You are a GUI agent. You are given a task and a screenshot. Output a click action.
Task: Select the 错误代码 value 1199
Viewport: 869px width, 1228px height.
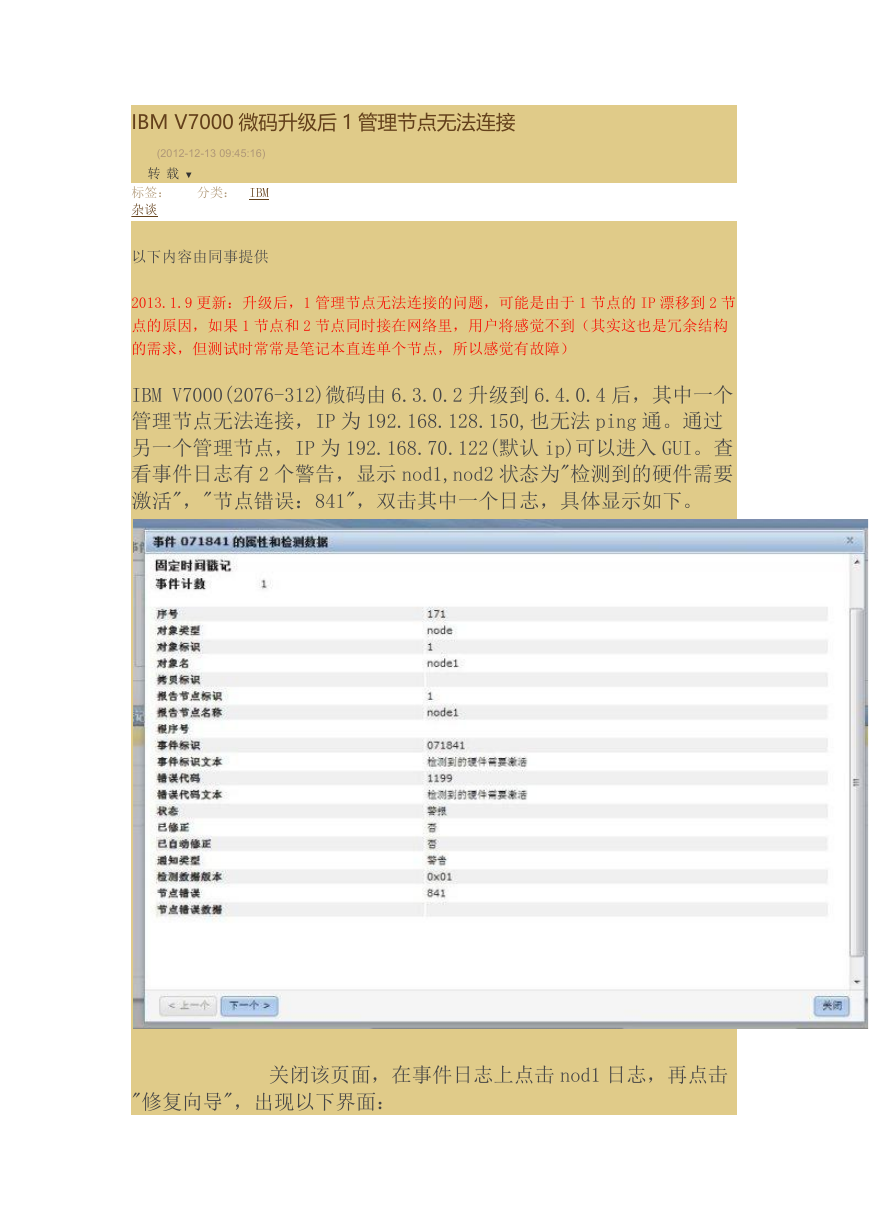[439, 778]
